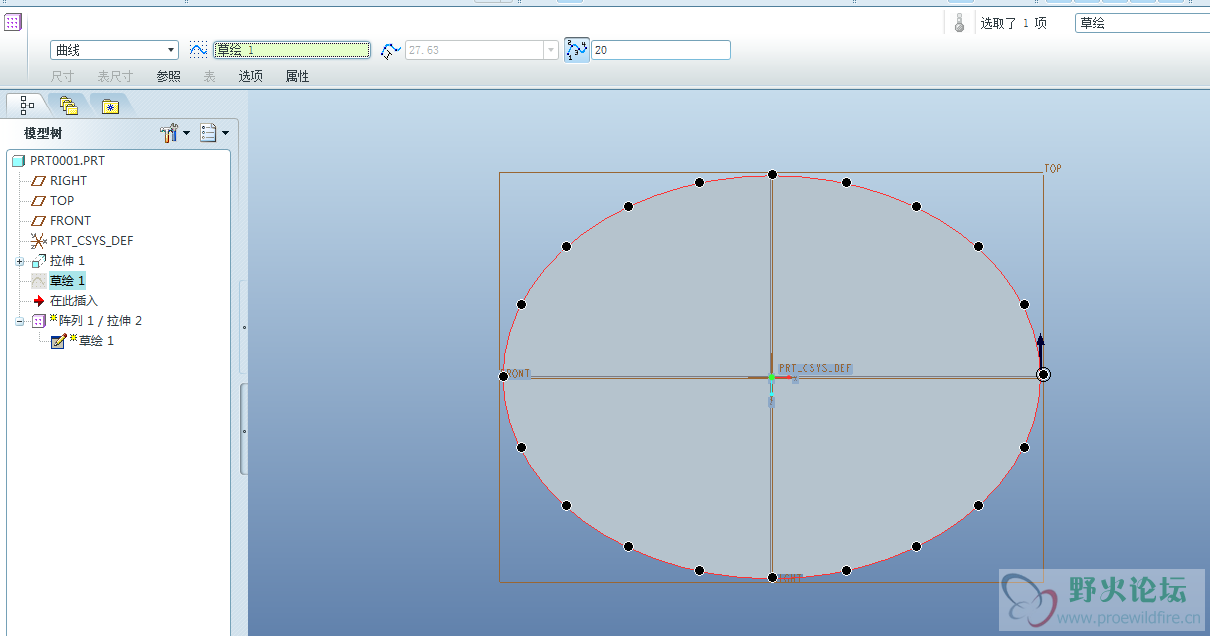Click the navigator panel collapse handle
The image size is (1210, 636).
tap(244, 431)
